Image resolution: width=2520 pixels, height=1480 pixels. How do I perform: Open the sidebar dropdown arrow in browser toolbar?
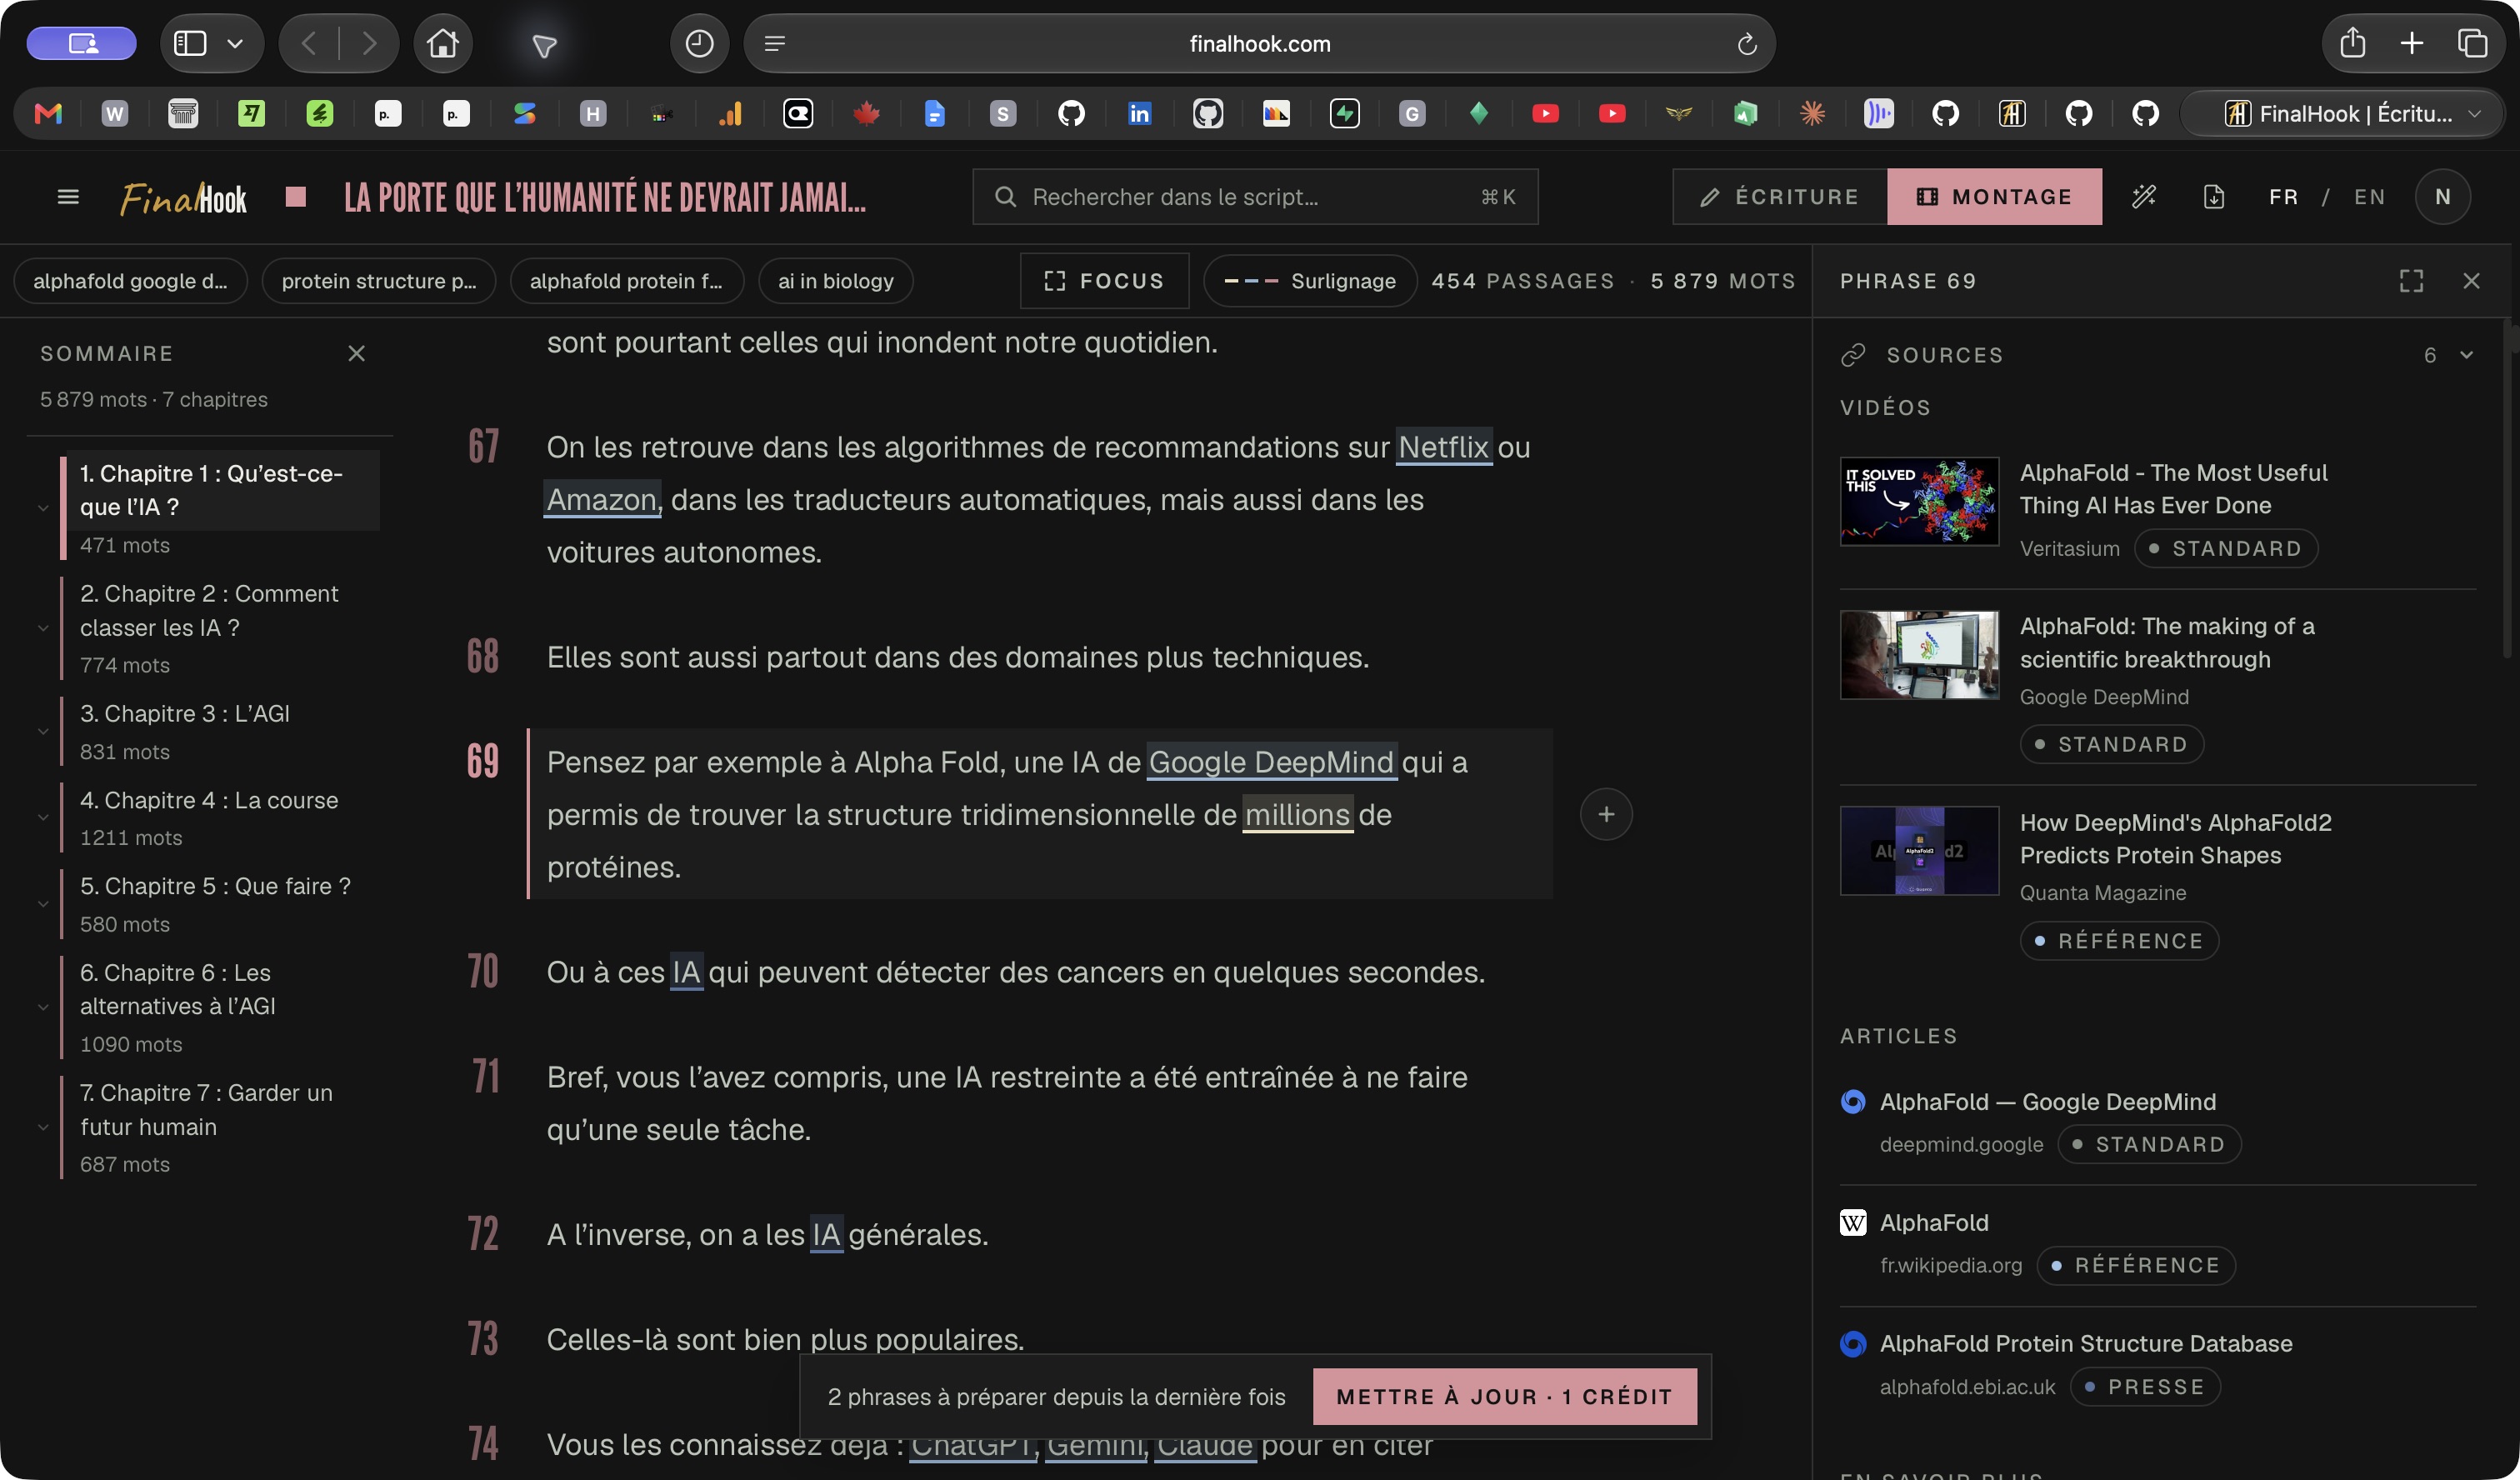coord(235,43)
